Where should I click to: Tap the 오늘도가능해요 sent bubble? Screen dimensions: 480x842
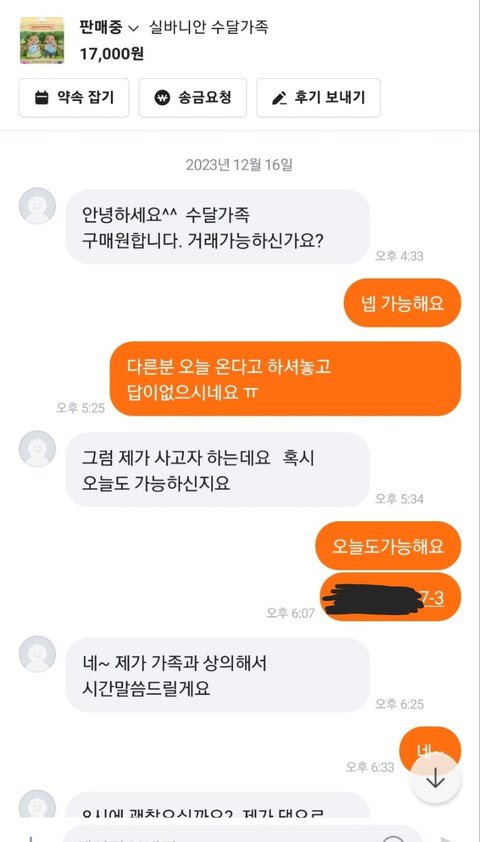click(388, 546)
